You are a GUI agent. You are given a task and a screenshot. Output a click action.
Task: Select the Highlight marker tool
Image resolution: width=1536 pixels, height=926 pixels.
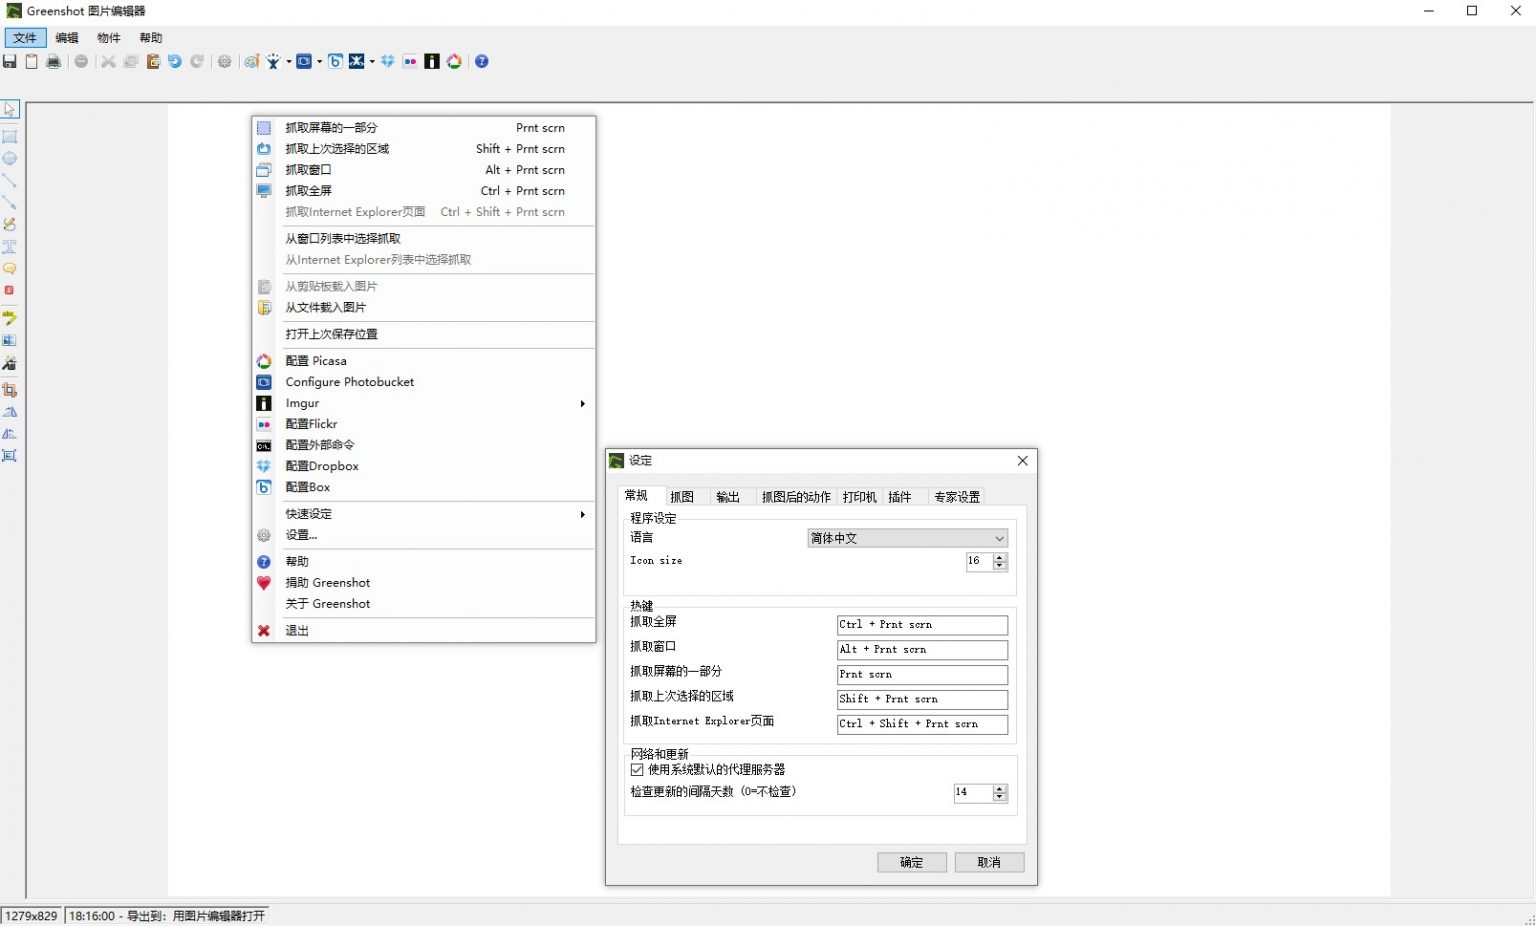tap(10, 318)
